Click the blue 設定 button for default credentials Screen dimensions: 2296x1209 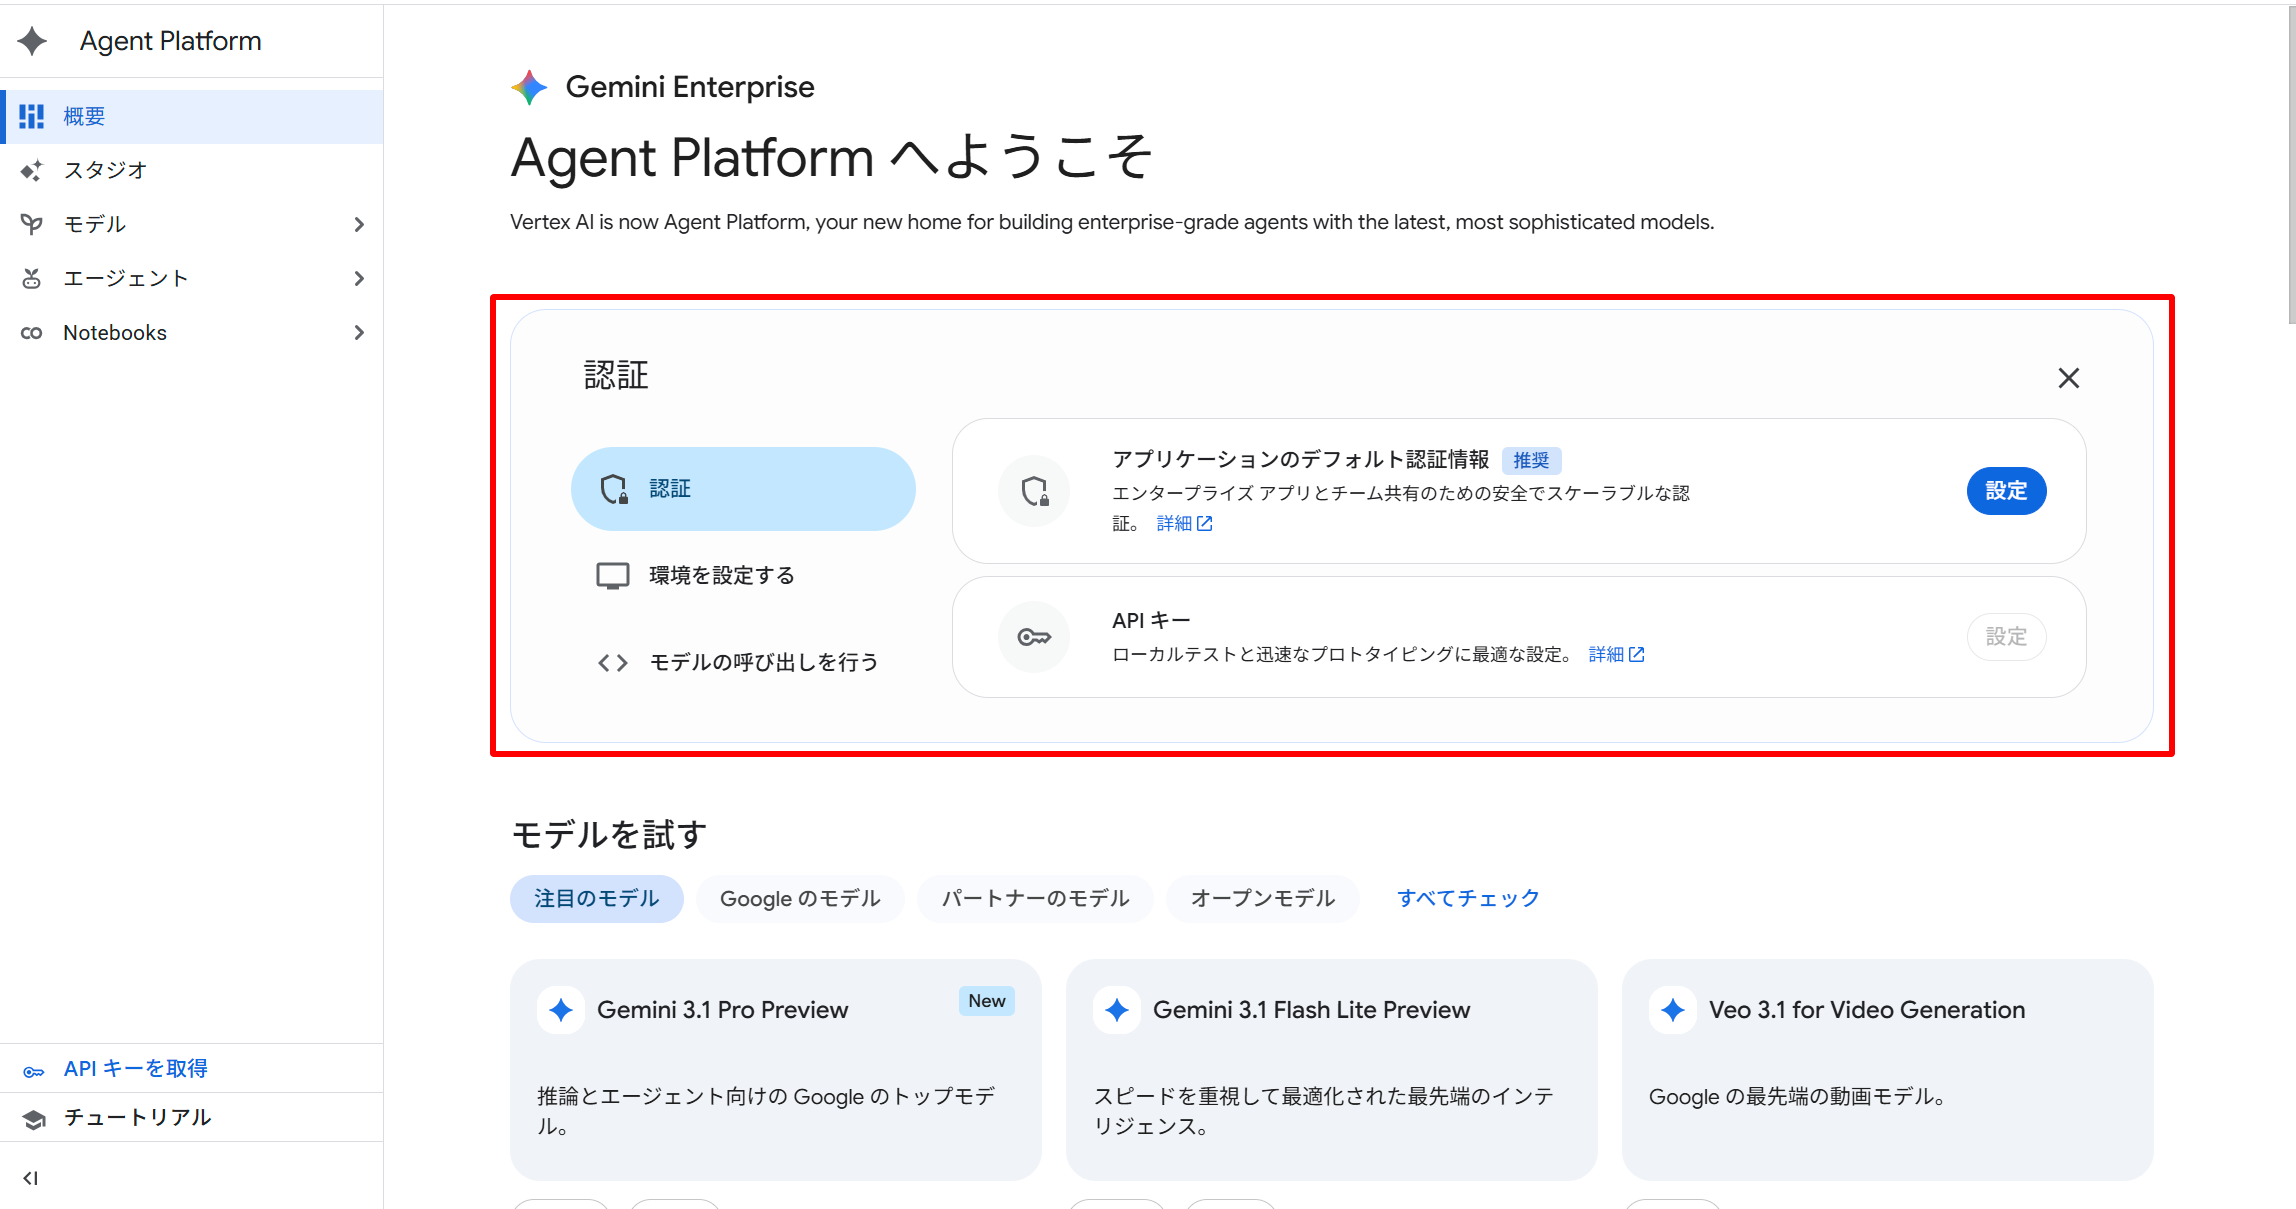[2005, 491]
